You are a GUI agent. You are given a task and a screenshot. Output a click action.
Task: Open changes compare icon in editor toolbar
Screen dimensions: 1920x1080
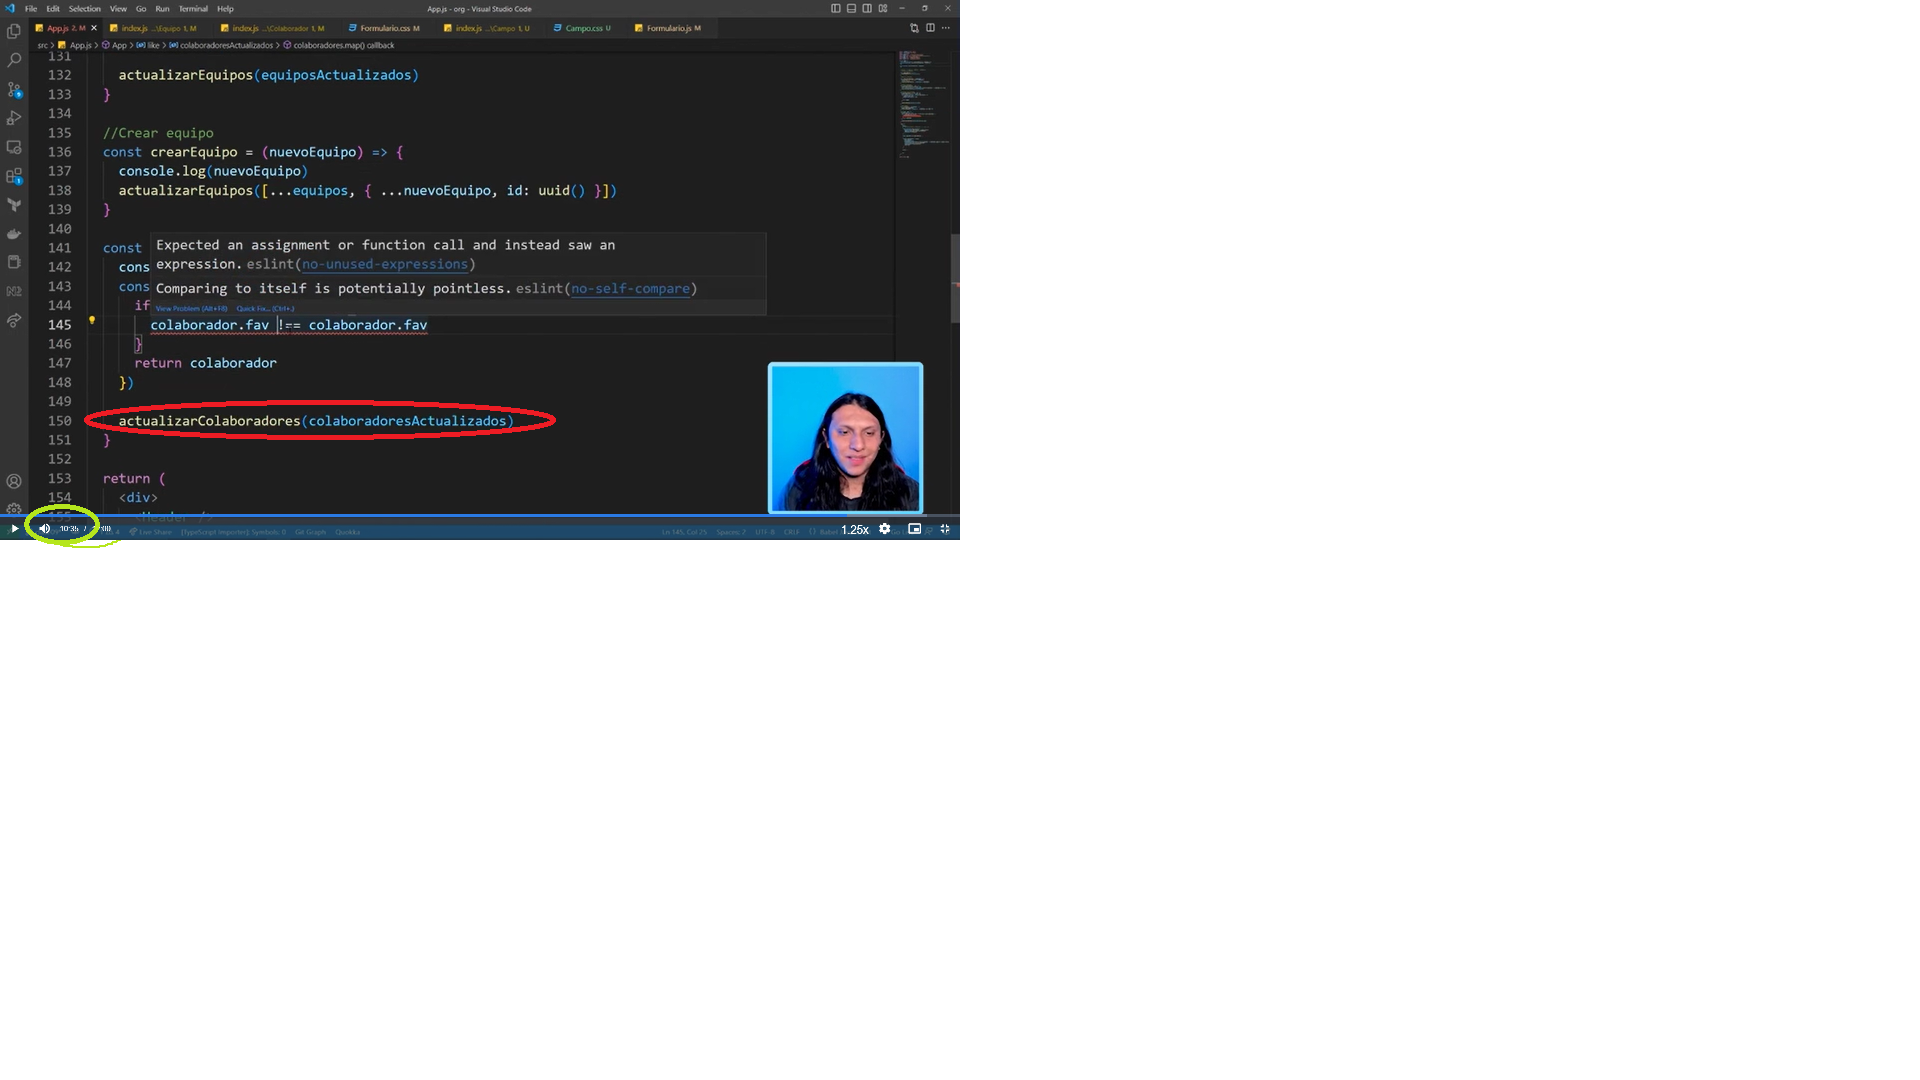point(914,28)
